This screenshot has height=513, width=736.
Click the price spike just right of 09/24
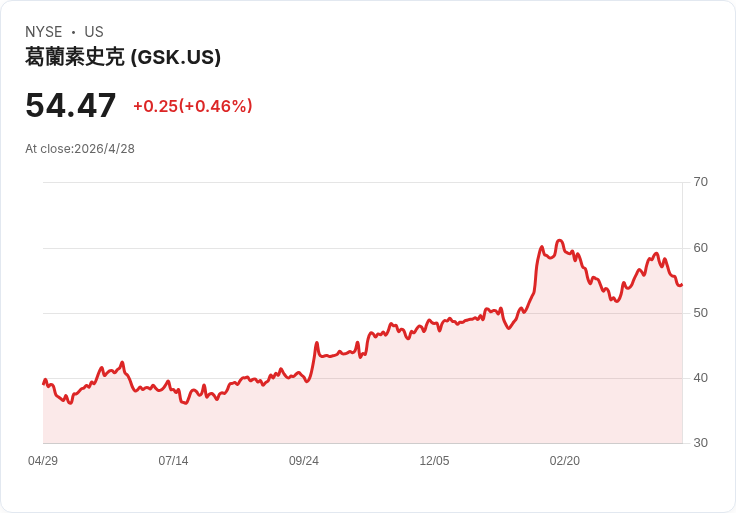pos(317,343)
